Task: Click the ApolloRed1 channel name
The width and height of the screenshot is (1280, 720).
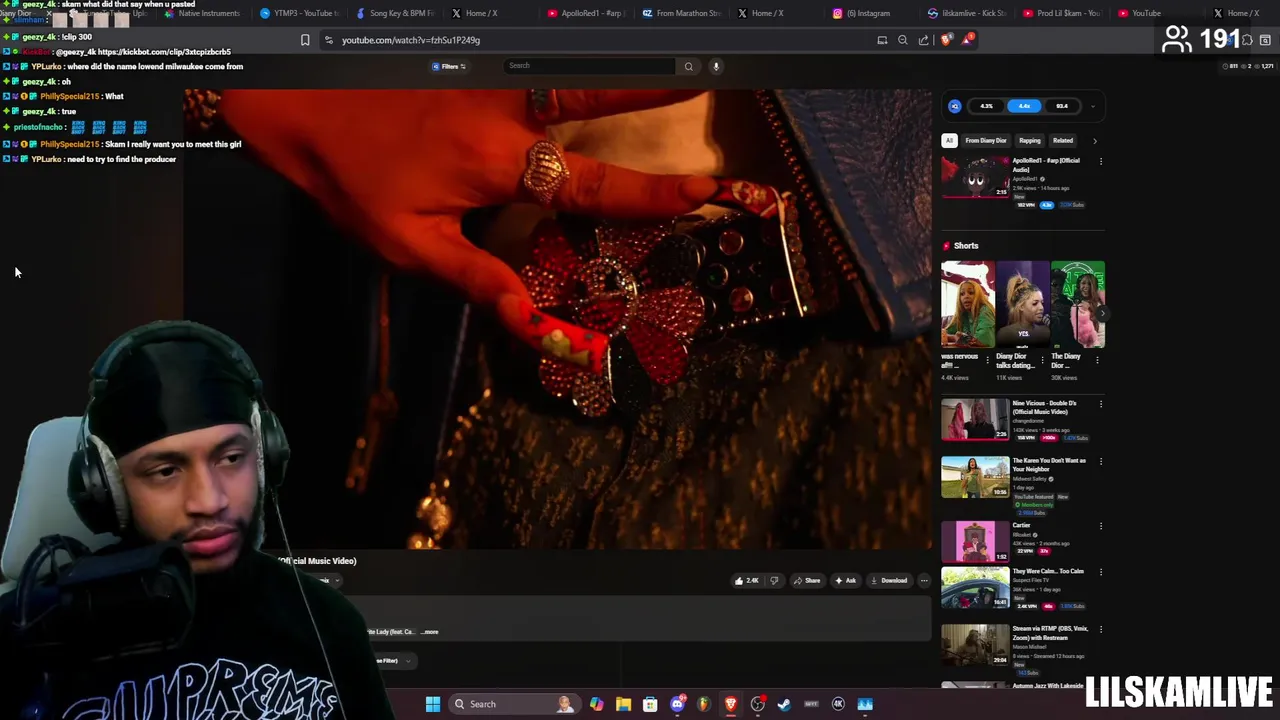Action: coord(1026,179)
